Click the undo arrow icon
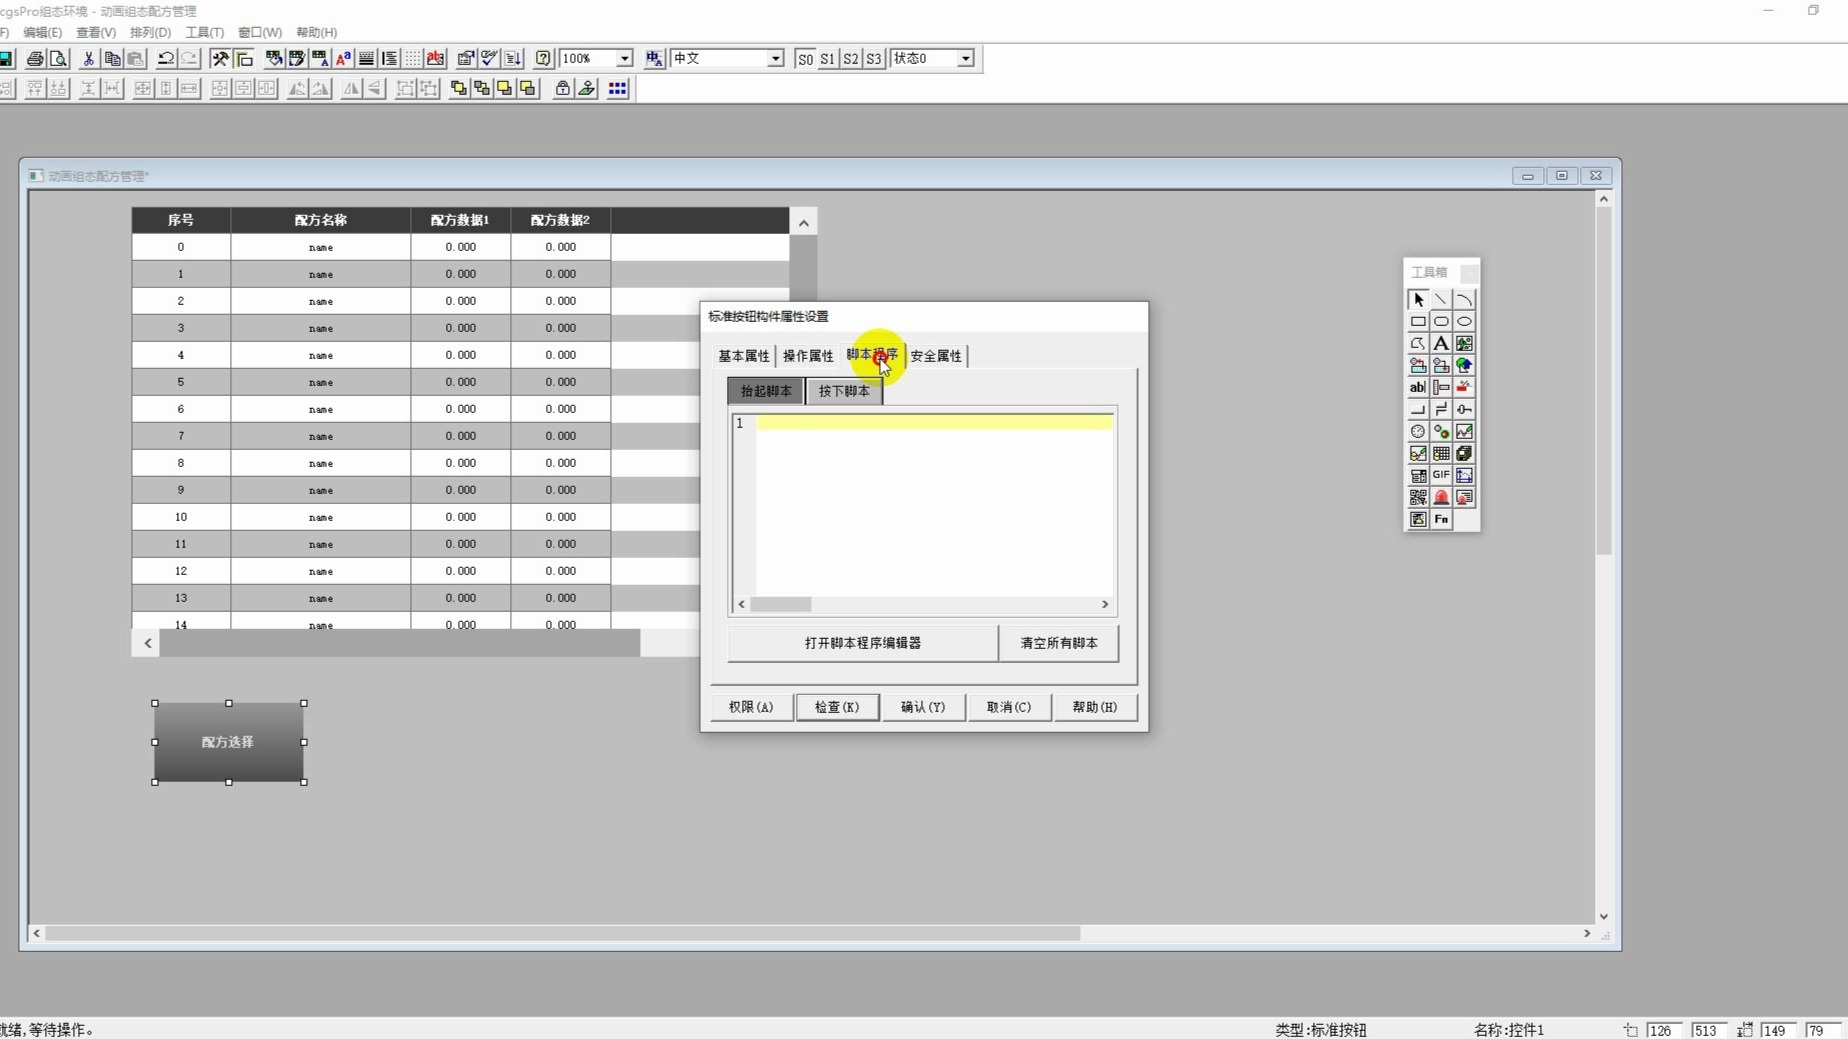 166,59
